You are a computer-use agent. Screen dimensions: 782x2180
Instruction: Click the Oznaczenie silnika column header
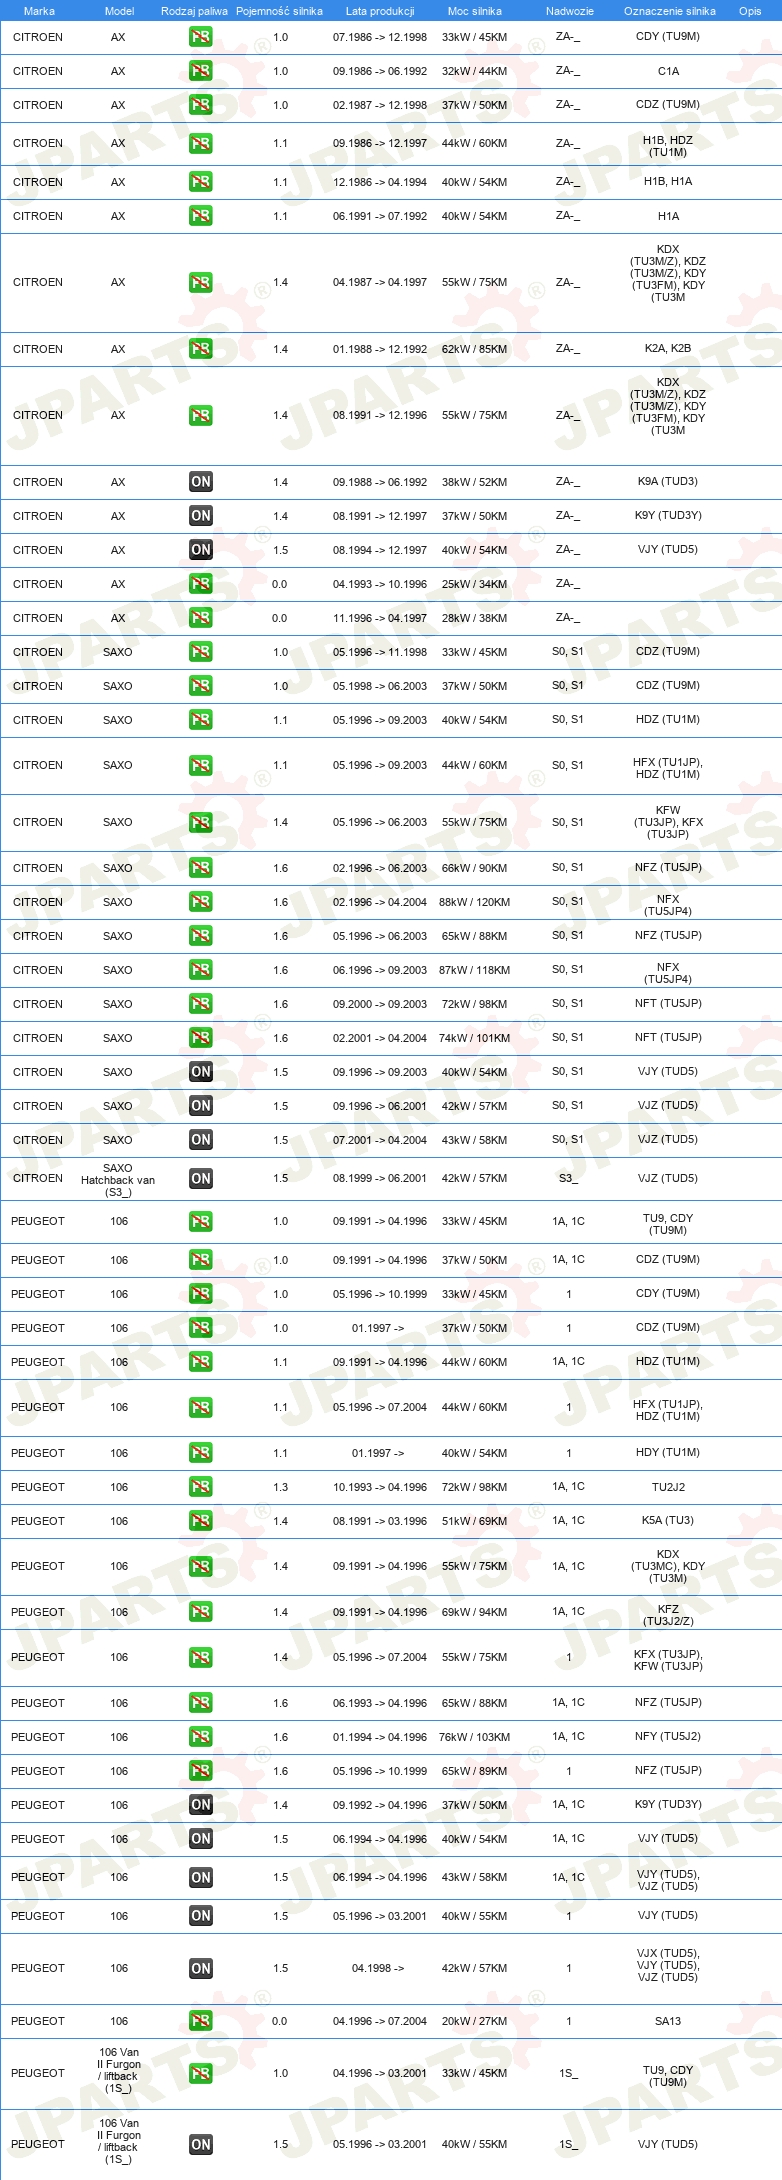(670, 11)
